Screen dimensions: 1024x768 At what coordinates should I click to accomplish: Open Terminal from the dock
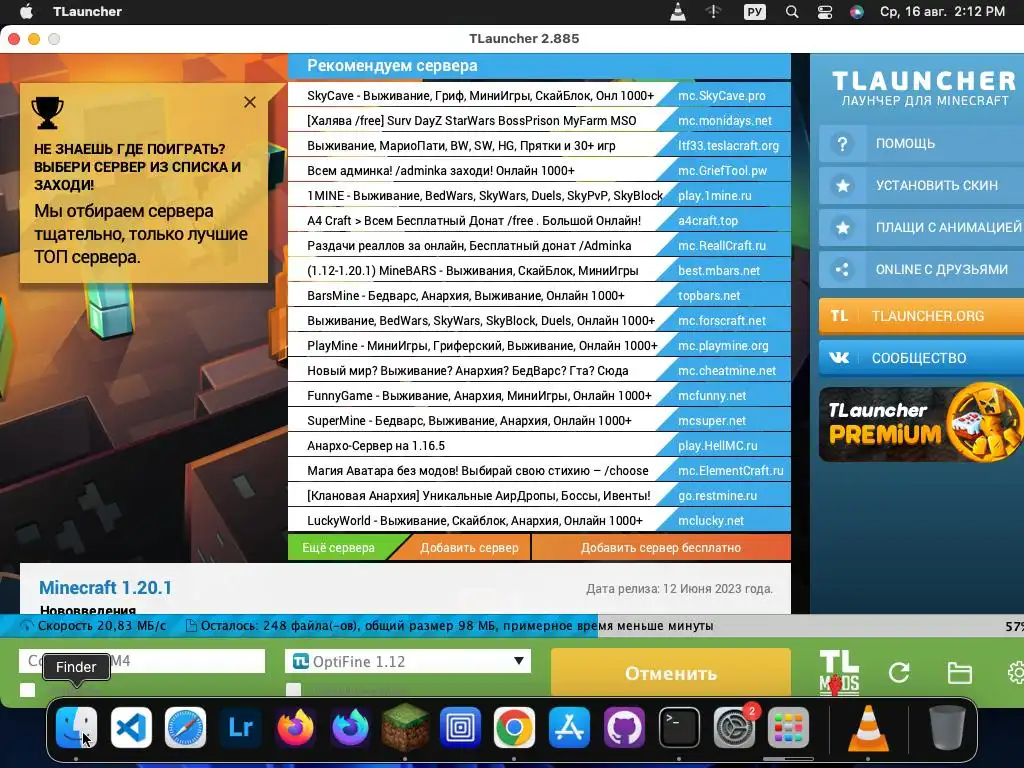click(x=679, y=727)
